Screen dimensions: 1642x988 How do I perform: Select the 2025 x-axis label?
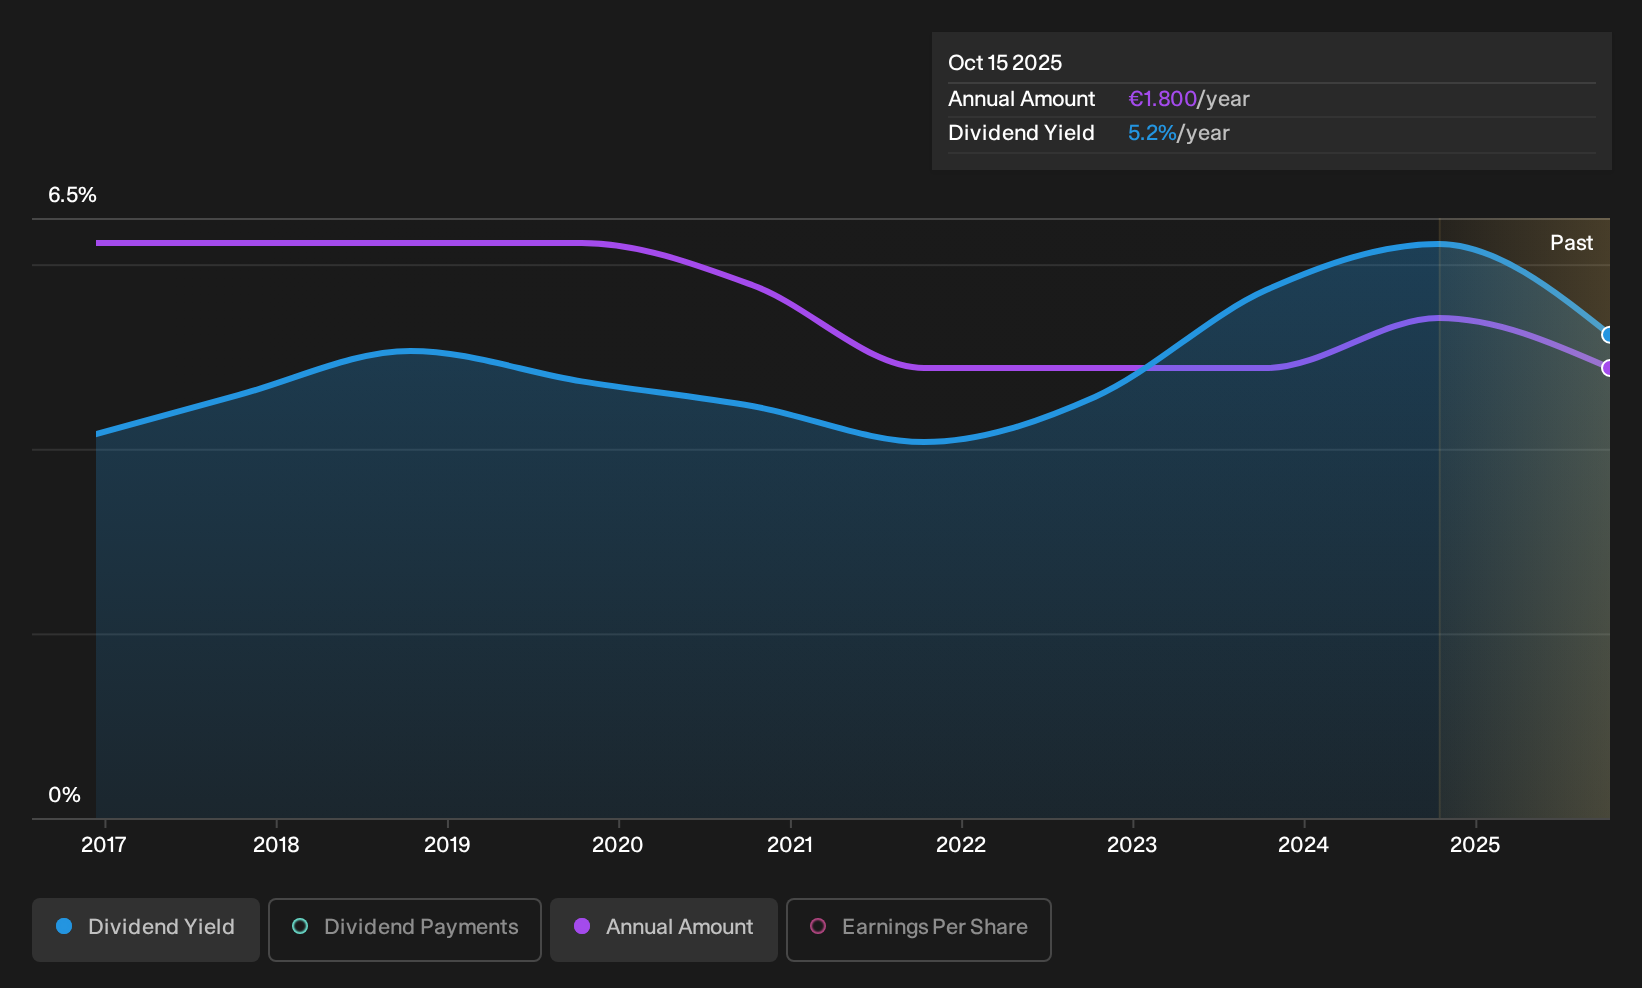point(1475,845)
